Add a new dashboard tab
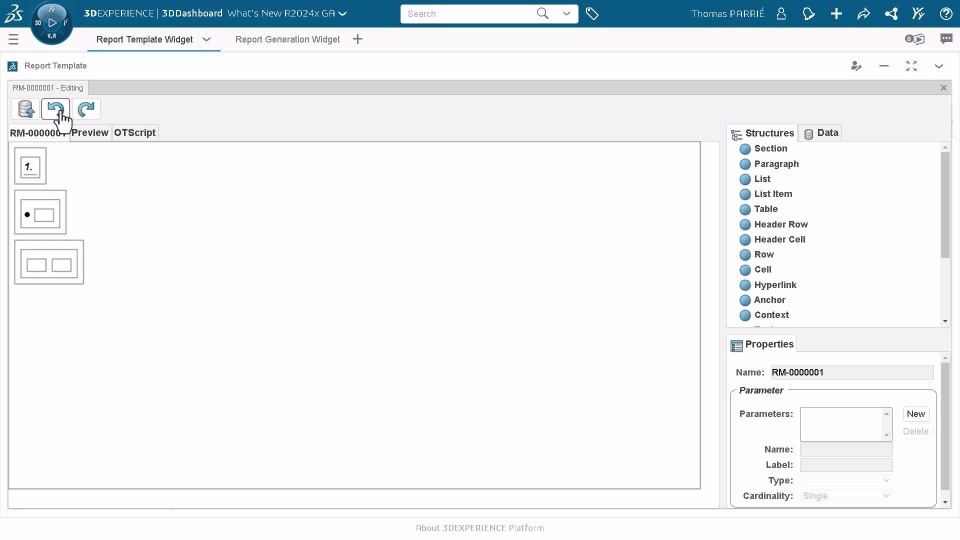The width and height of the screenshot is (960, 540). (x=358, y=39)
